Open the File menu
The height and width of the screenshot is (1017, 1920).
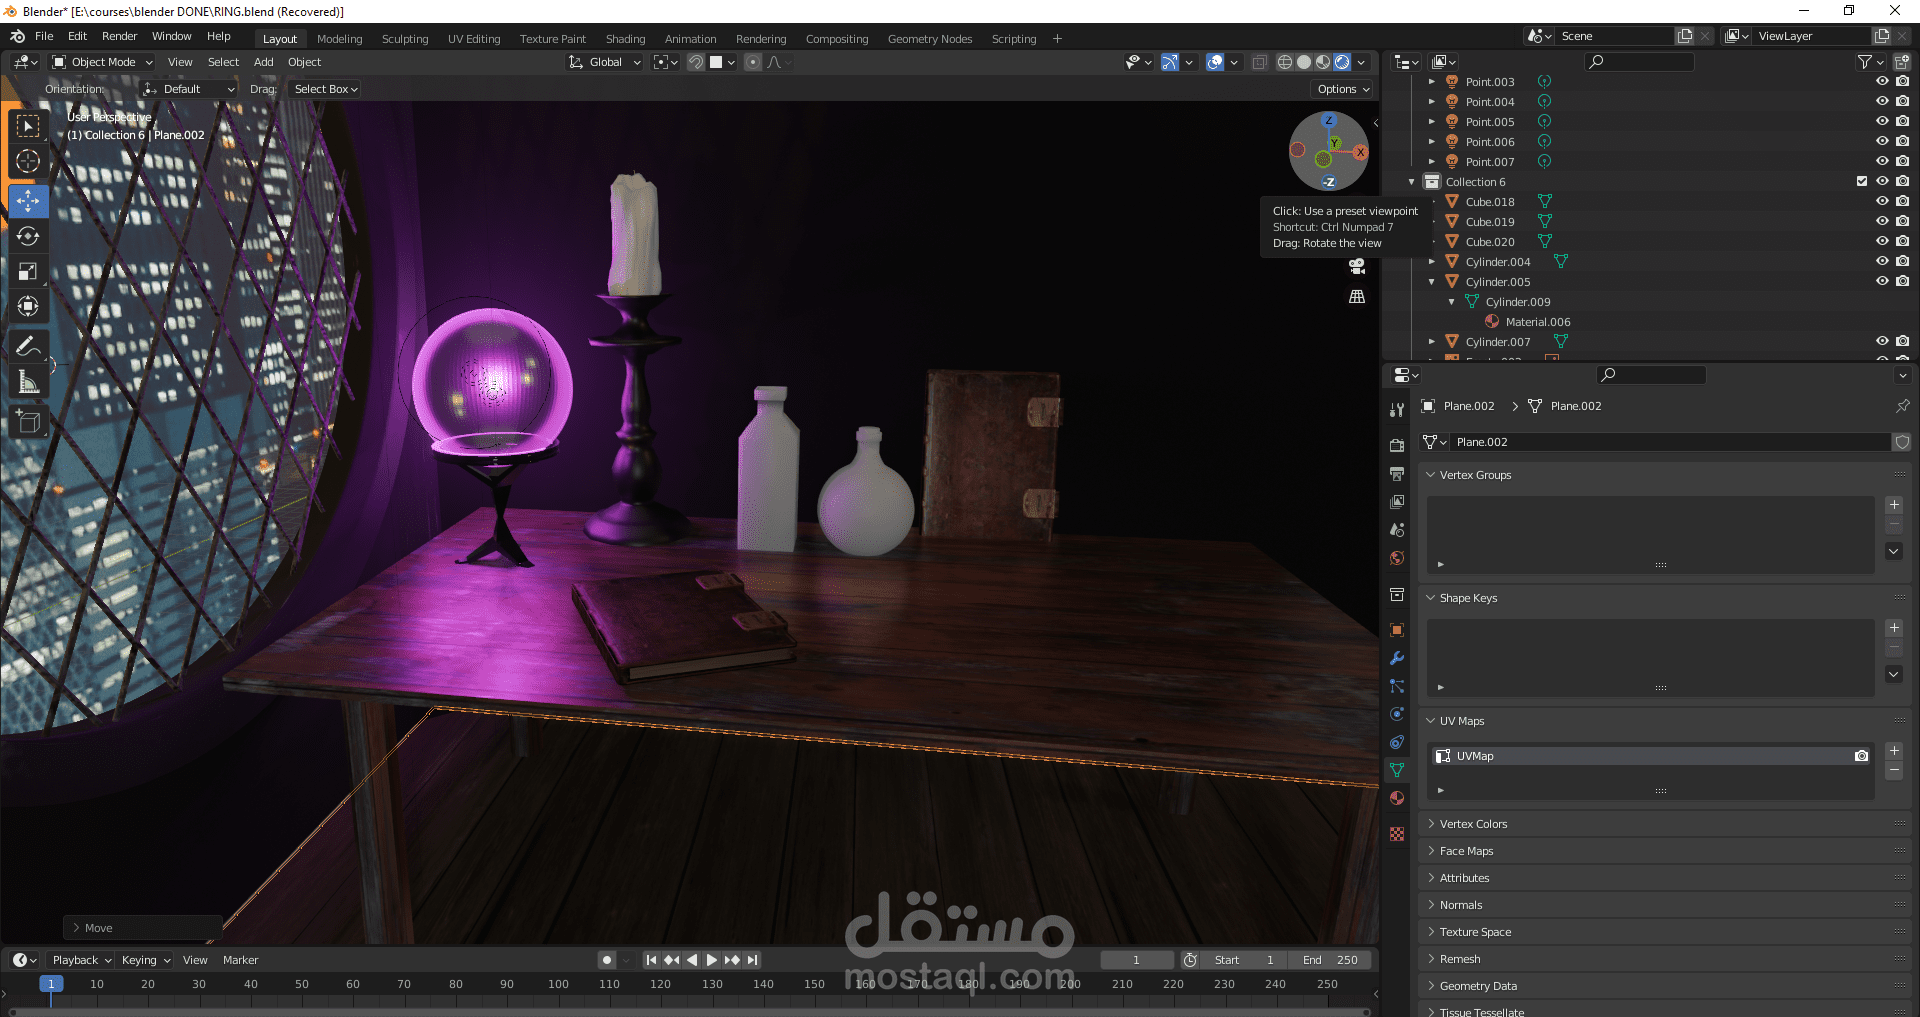44,36
